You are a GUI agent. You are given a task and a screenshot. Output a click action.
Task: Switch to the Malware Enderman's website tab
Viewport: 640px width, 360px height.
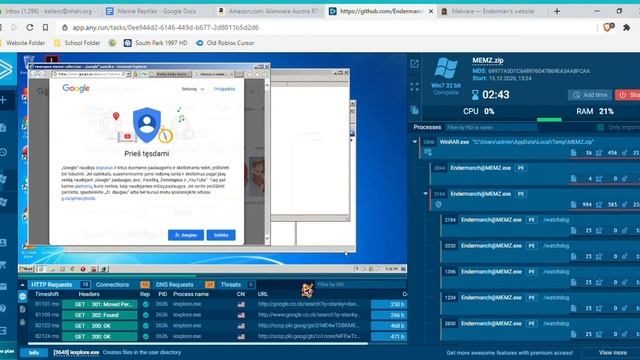click(x=492, y=11)
